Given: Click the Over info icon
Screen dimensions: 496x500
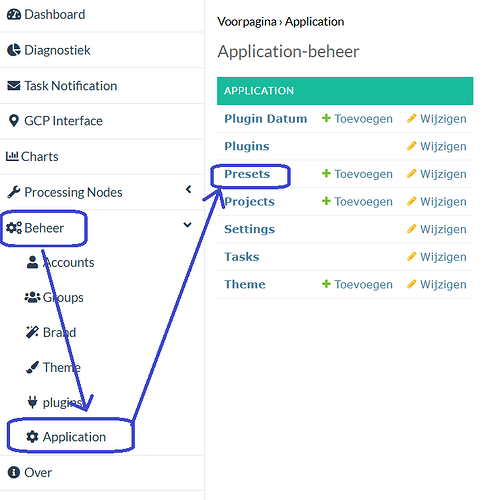Looking at the screenshot, I should (x=14, y=472).
